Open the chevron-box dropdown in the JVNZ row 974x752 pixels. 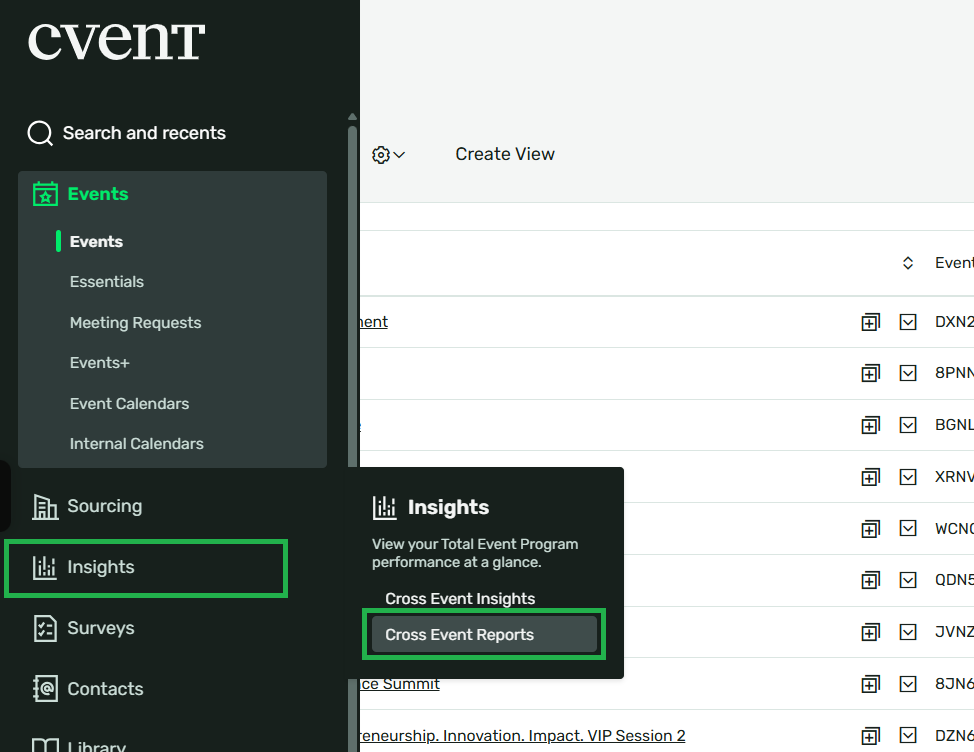(x=908, y=632)
